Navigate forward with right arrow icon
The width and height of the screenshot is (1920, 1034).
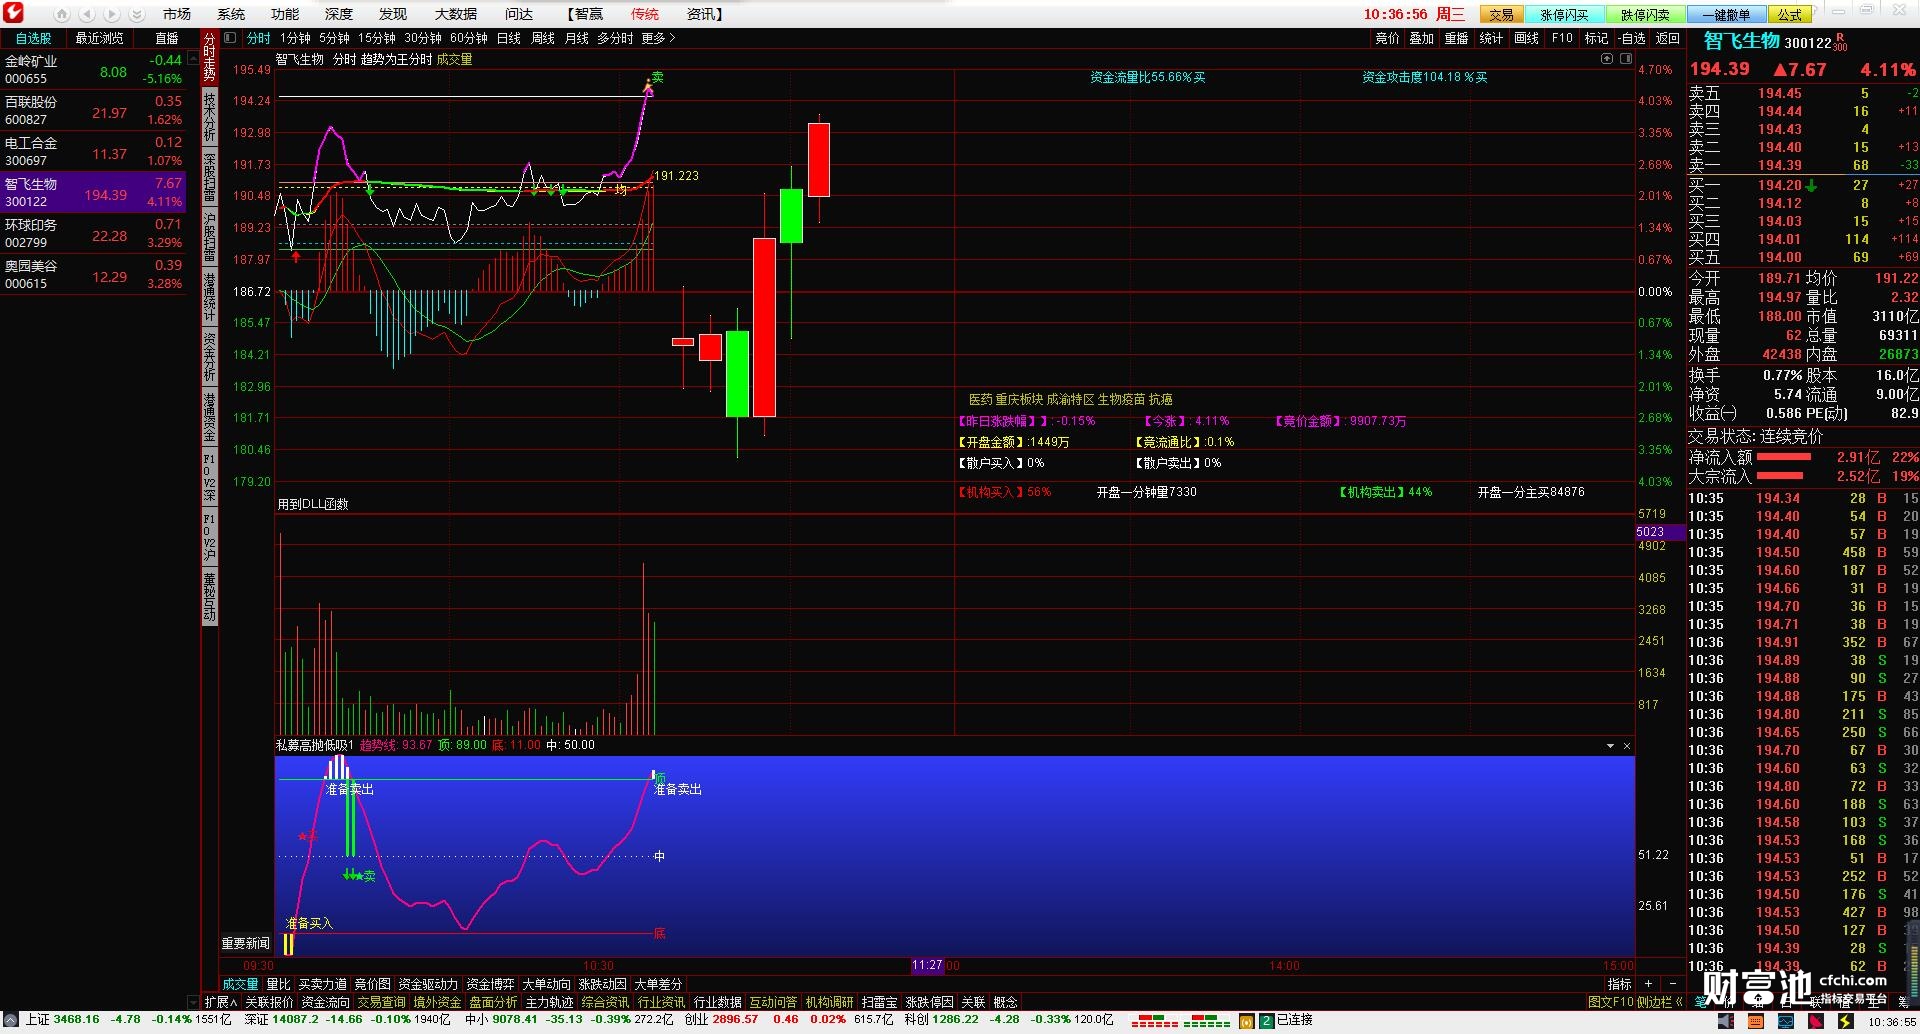click(112, 14)
